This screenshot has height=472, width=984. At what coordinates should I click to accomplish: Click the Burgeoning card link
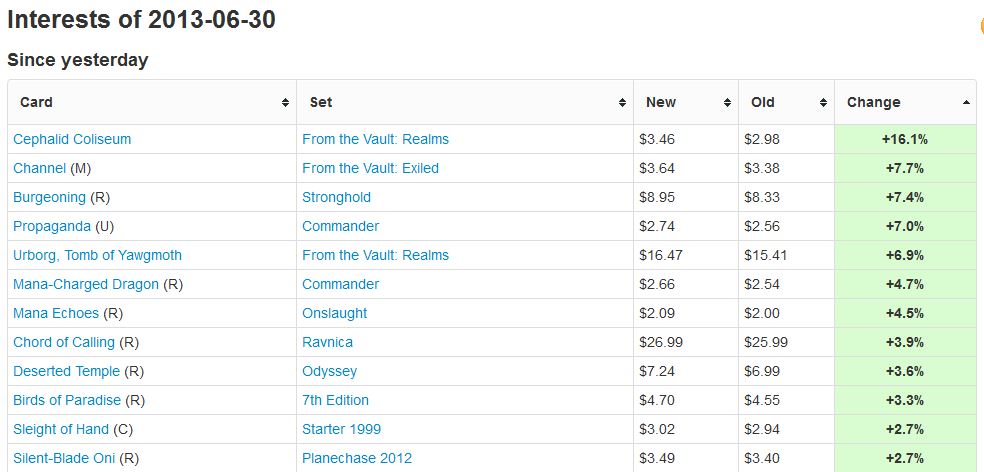tap(49, 197)
